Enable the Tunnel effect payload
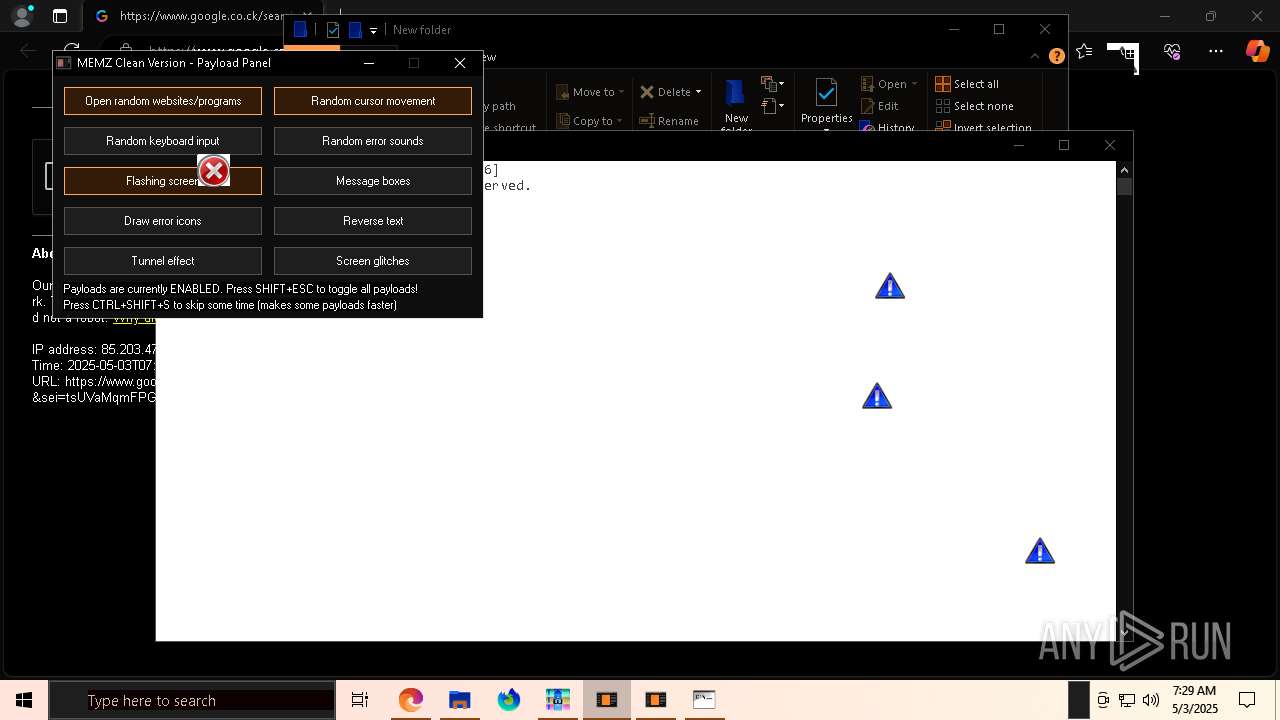 (x=163, y=261)
